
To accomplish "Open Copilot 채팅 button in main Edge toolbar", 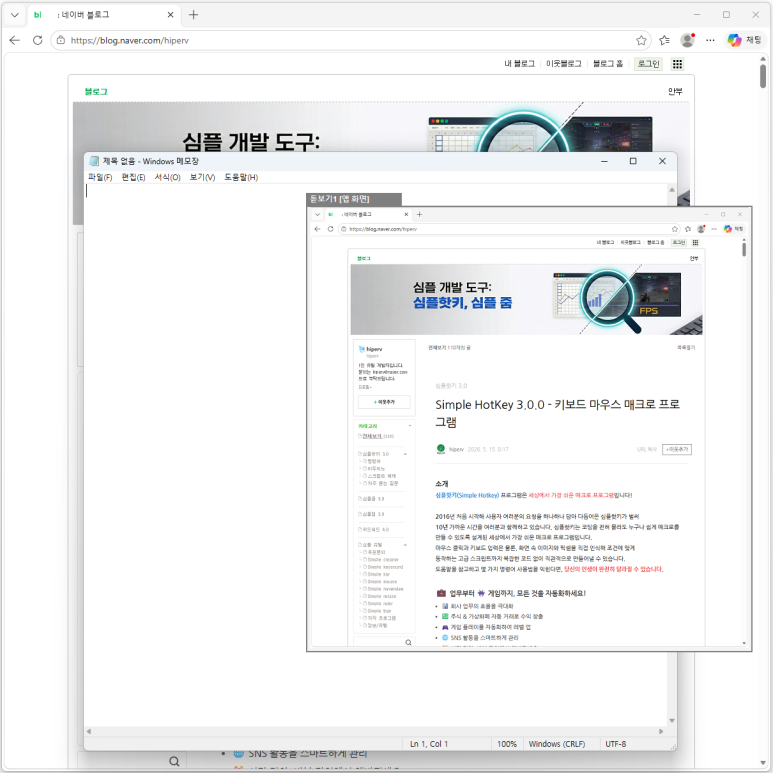I will 744,40.
